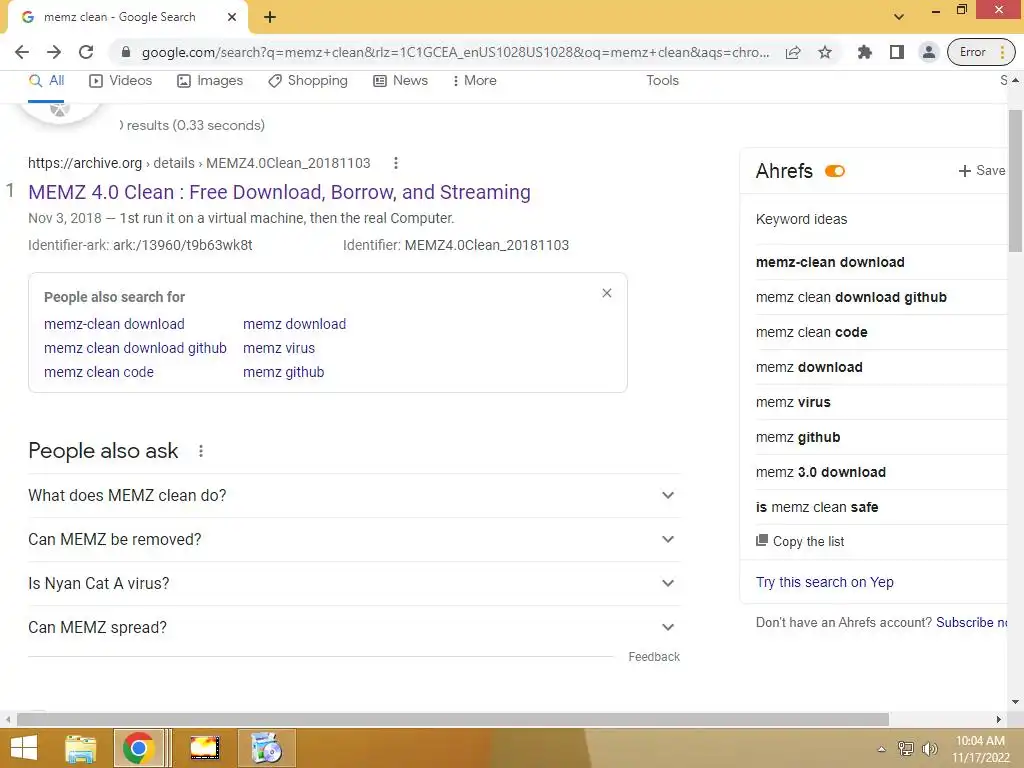Open the memz virus related search

click(279, 348)
